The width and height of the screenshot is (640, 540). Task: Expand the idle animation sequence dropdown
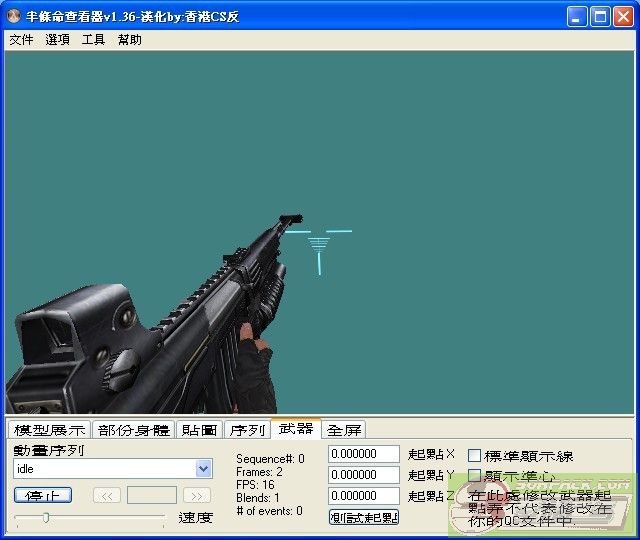[204, 468]
